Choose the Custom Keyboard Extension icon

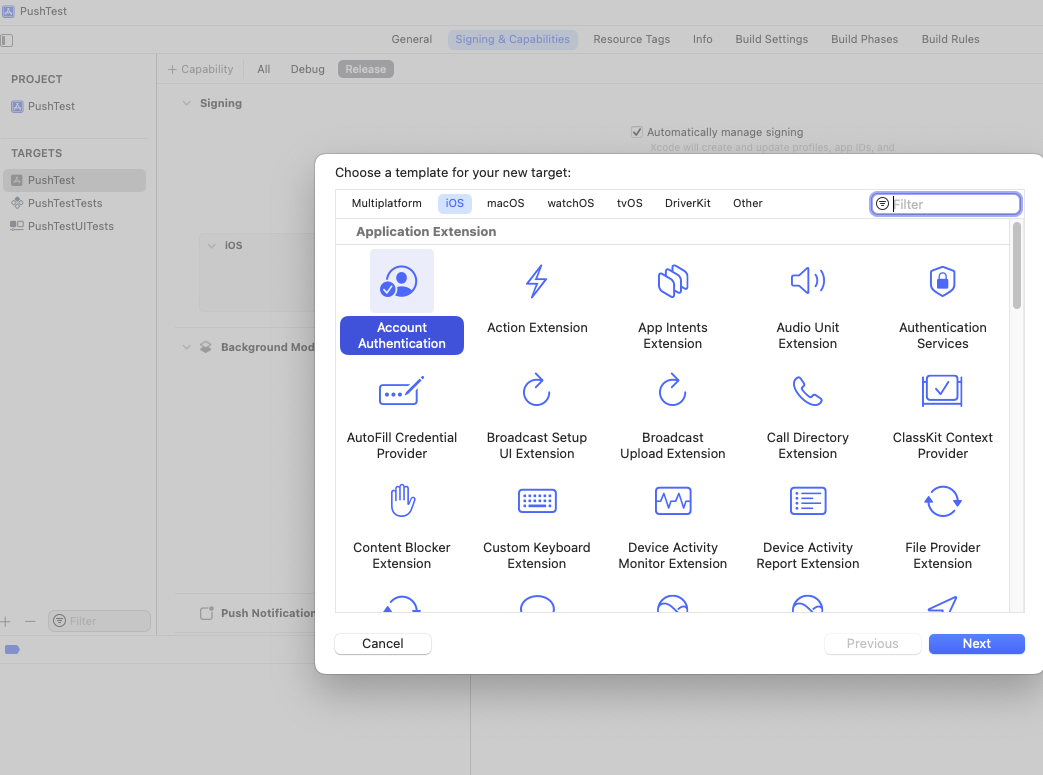537,501
